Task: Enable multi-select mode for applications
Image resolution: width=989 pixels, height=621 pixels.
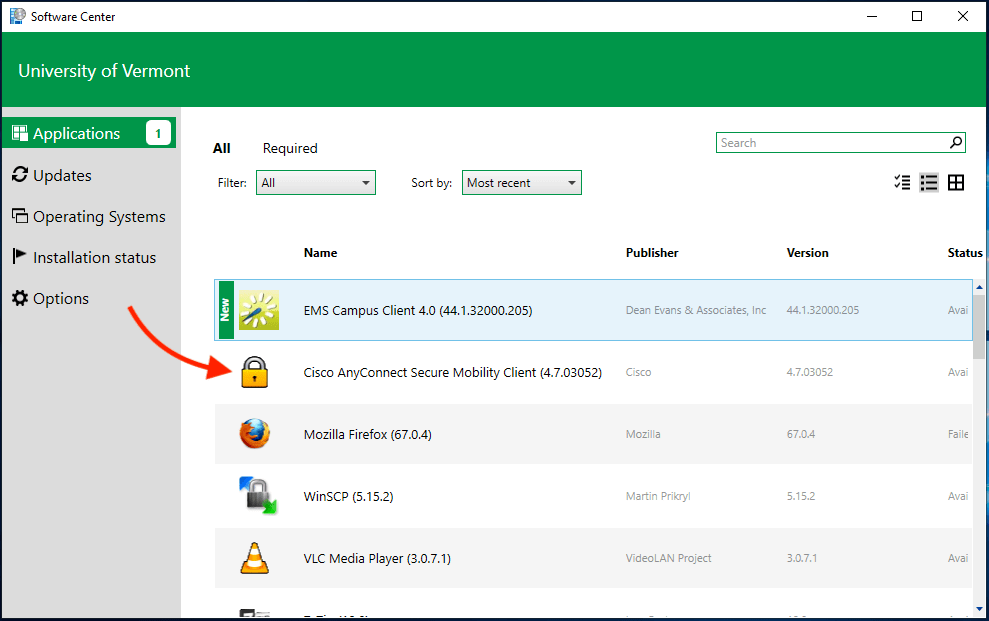Action: 901,182
